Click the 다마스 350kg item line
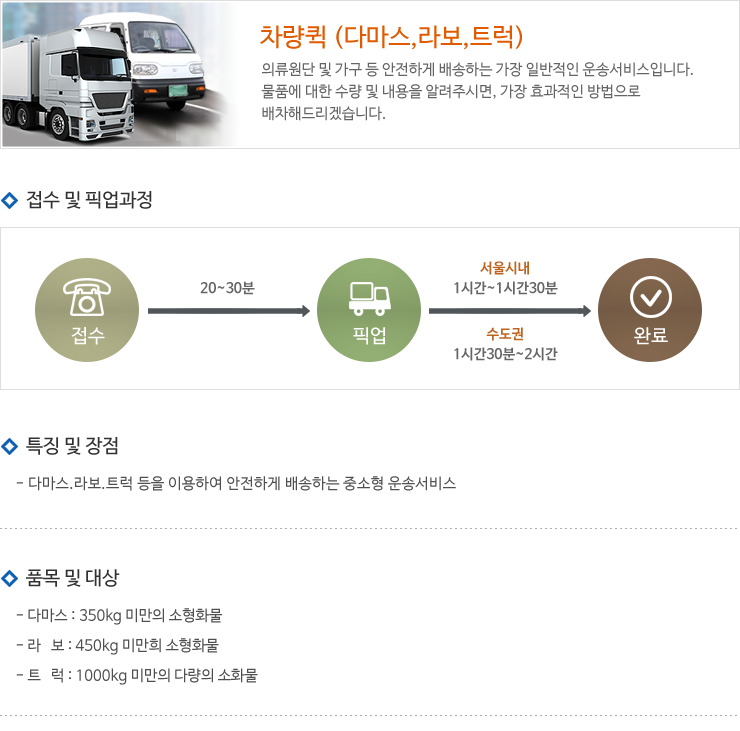The width and height of the screenshot is (740, 731). (x=119, y=615)
